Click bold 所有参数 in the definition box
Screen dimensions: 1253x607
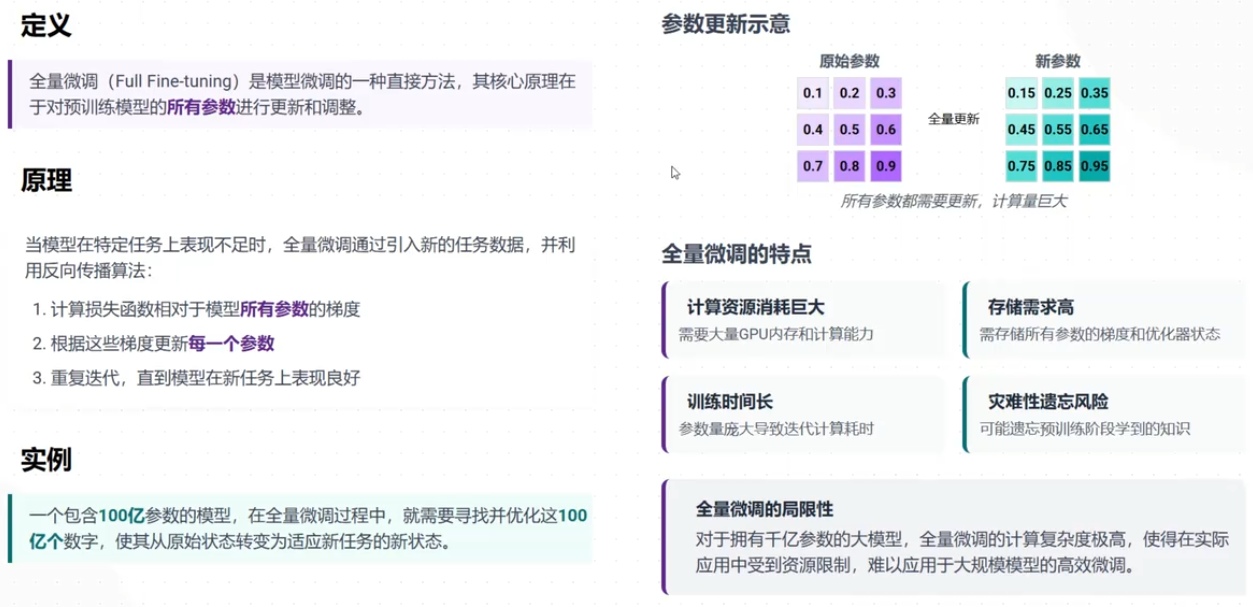pyautogui.click(x=200, y=108)
